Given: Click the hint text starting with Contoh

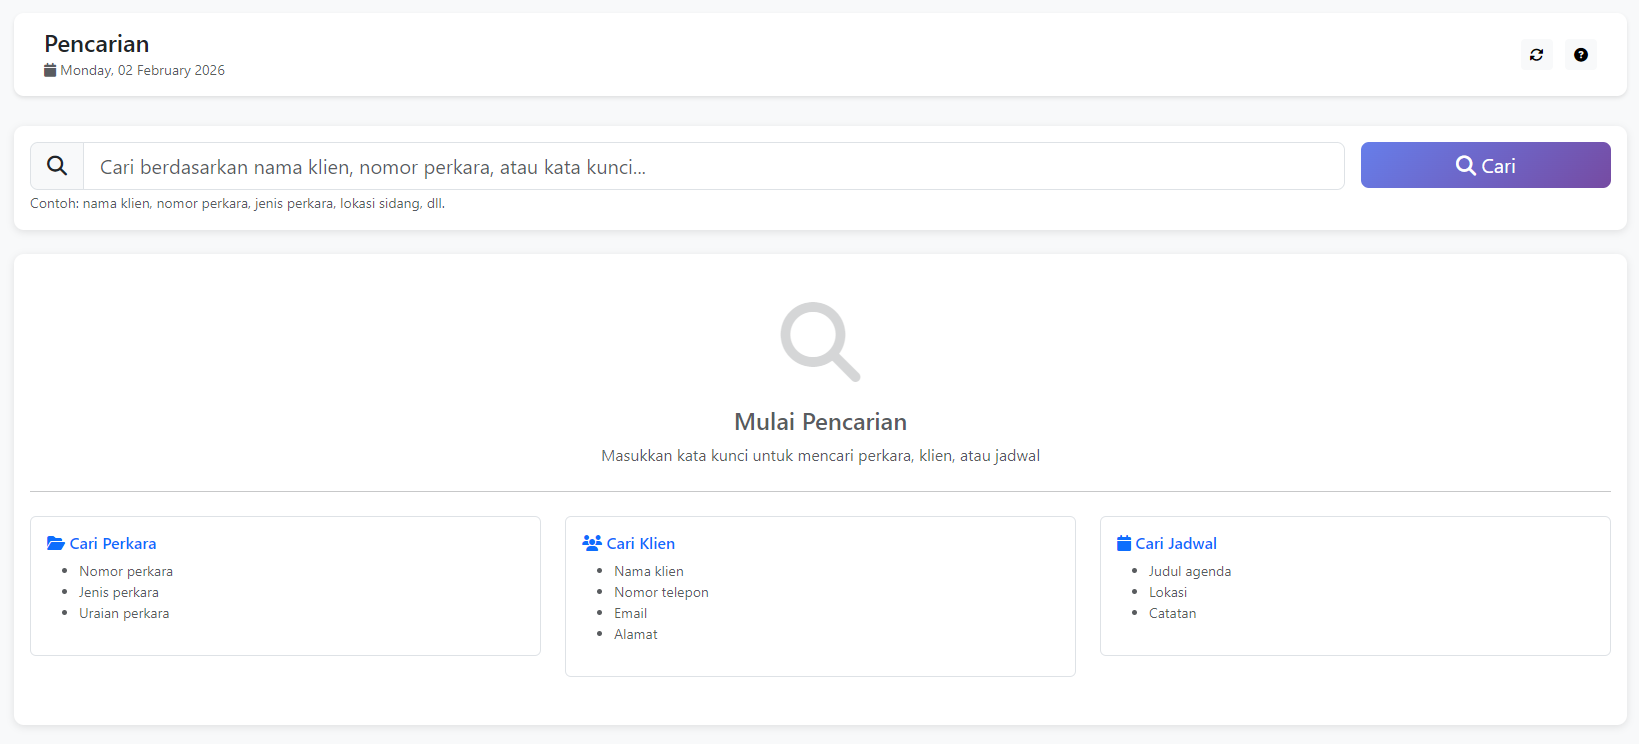Looking at the screenshot, I should click(x=238, y=203).
